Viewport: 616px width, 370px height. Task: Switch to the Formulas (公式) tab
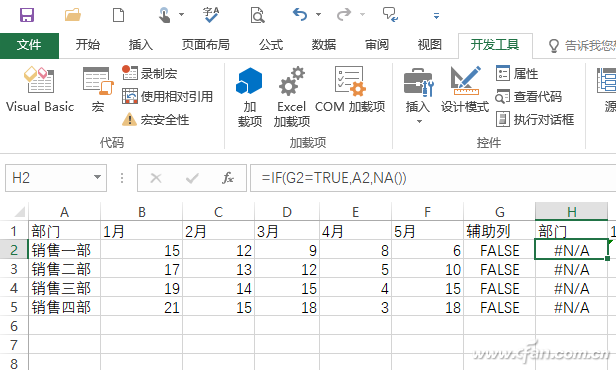pos(271,45)
